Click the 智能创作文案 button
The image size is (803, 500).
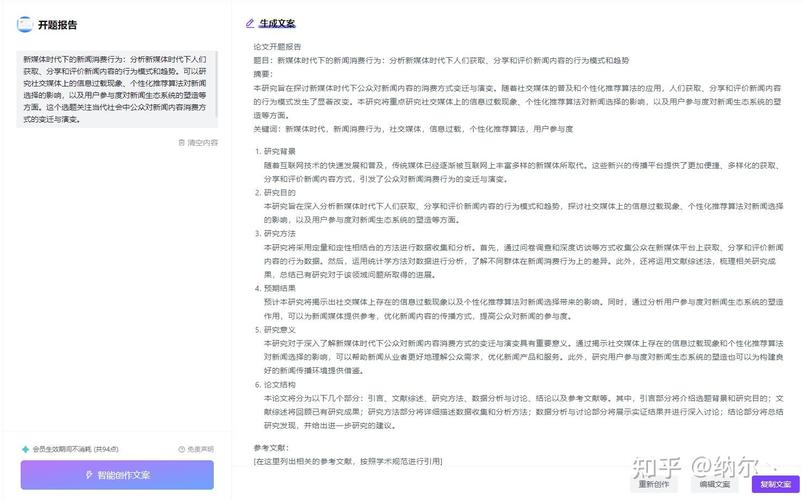coord(117,475)
